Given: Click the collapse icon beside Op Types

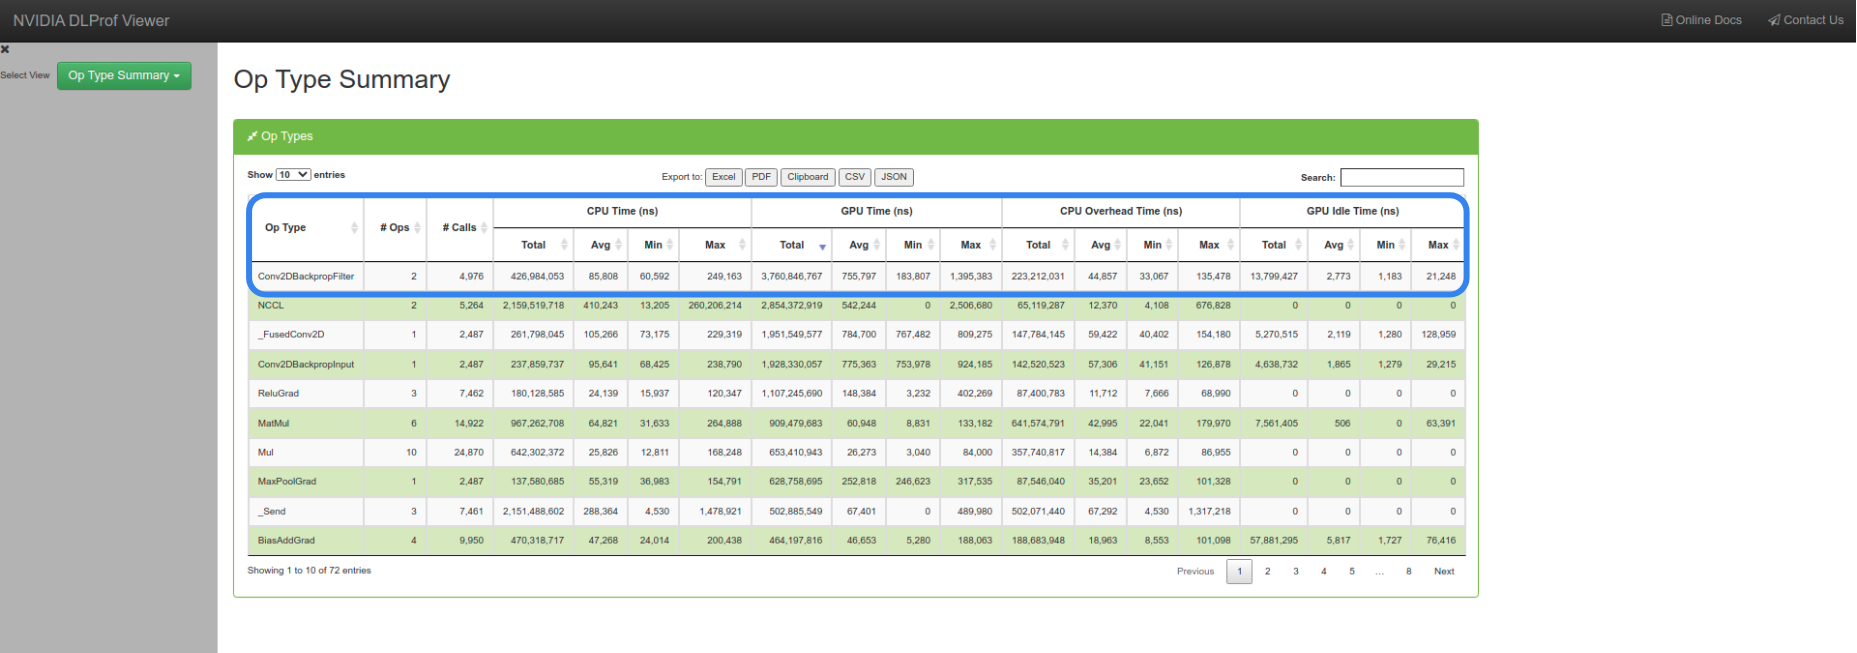Looking at the screenshot, I should pos(252,136).
